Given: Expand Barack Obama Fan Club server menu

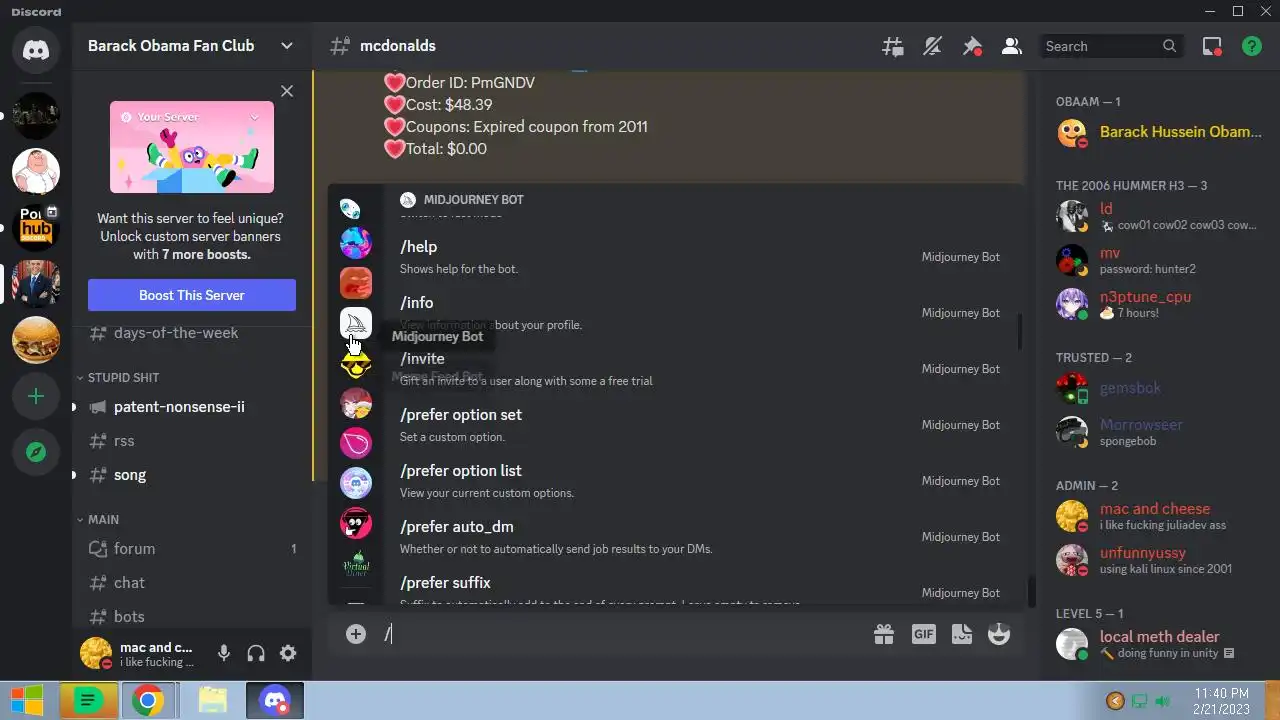Looking at the screenshot, I should (191, 46).
